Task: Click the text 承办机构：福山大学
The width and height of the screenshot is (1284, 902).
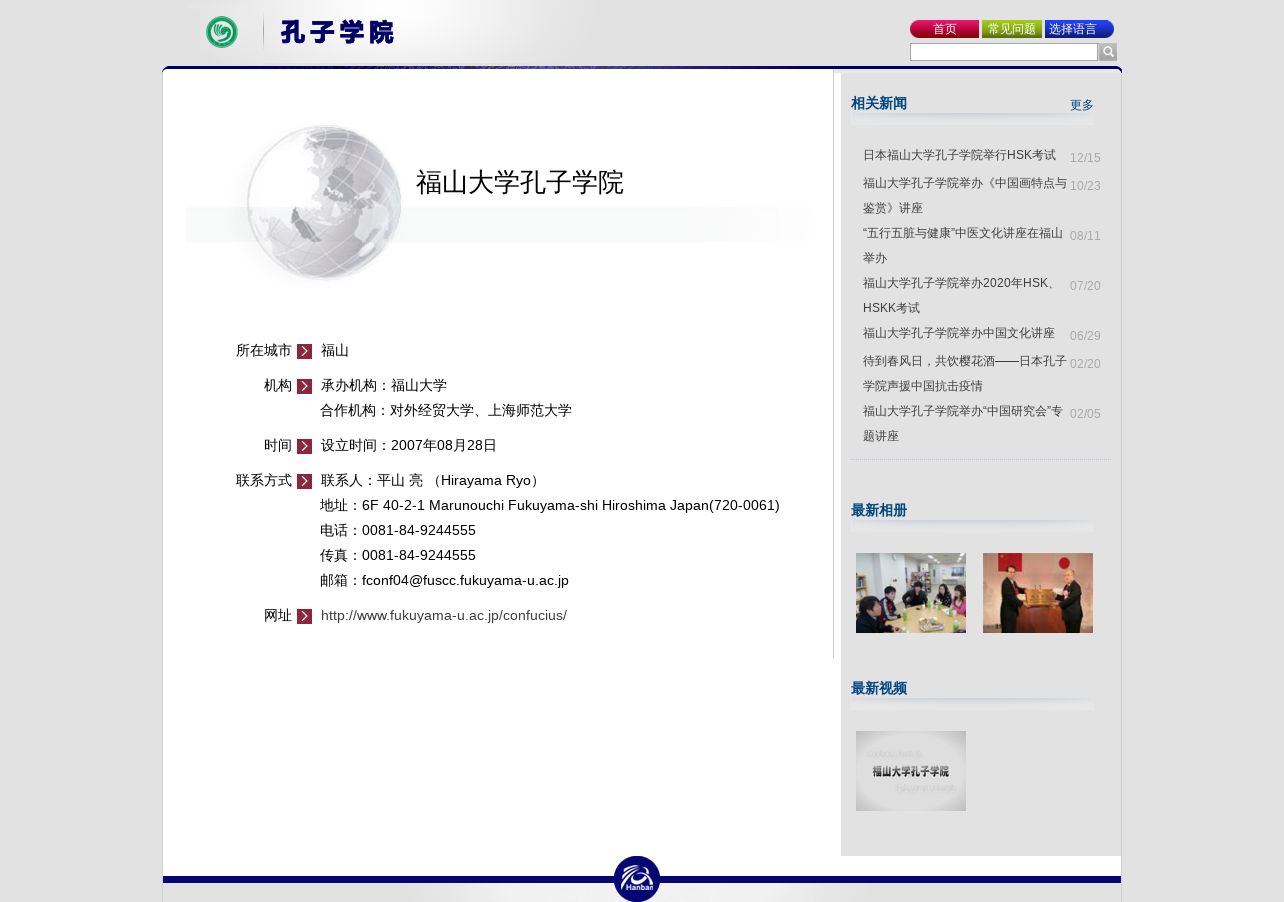Action: point(384,386)
